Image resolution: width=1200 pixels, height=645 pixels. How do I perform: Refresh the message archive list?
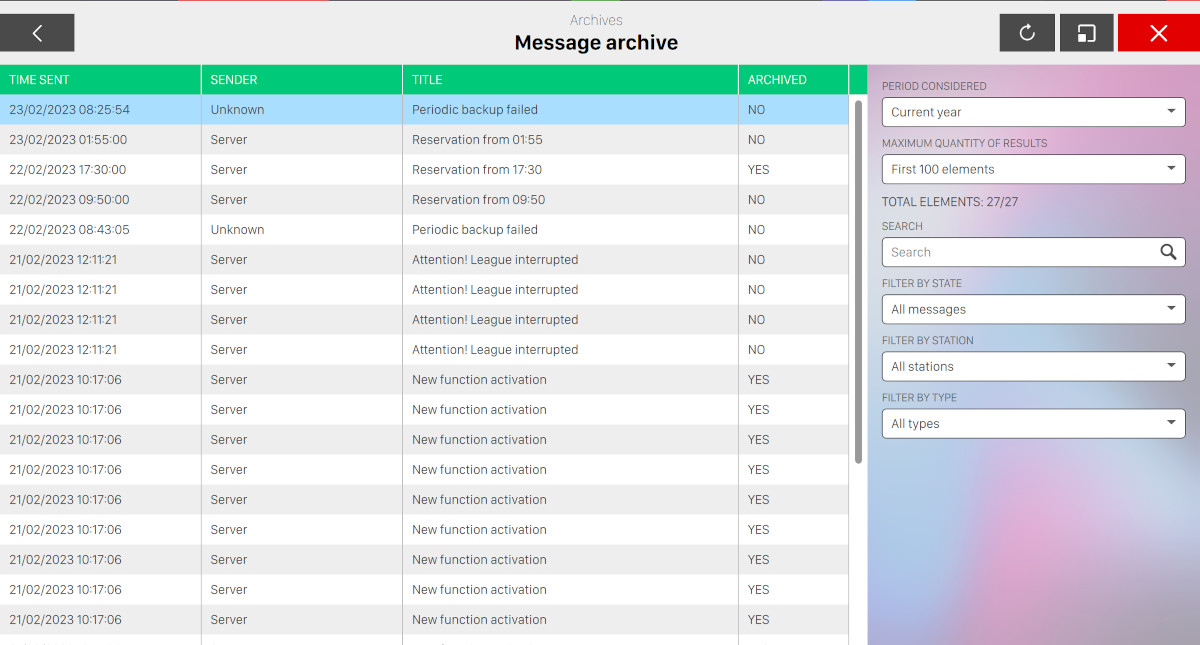[x=1027, y=33]
